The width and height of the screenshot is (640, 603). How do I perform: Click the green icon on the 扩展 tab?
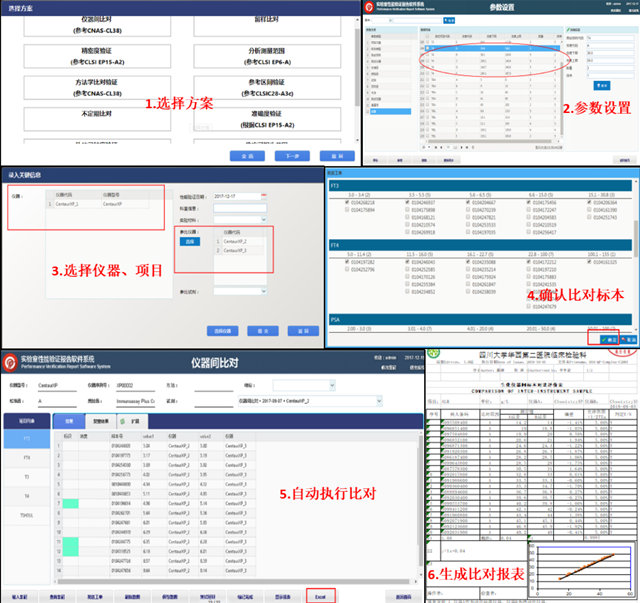122,421
